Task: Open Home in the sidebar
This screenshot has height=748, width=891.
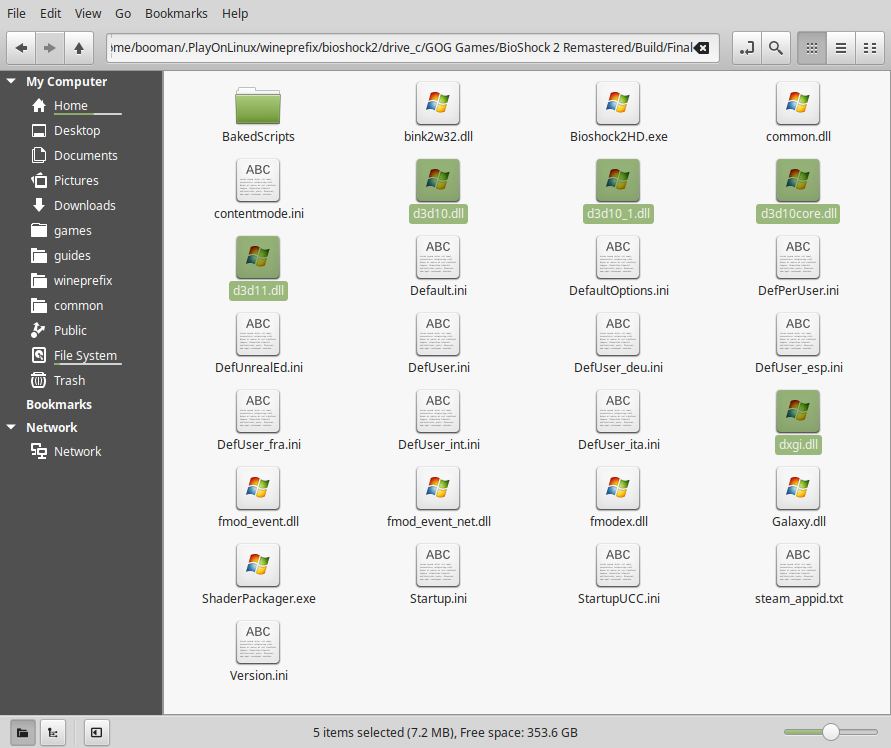Action: coord(70,106)
